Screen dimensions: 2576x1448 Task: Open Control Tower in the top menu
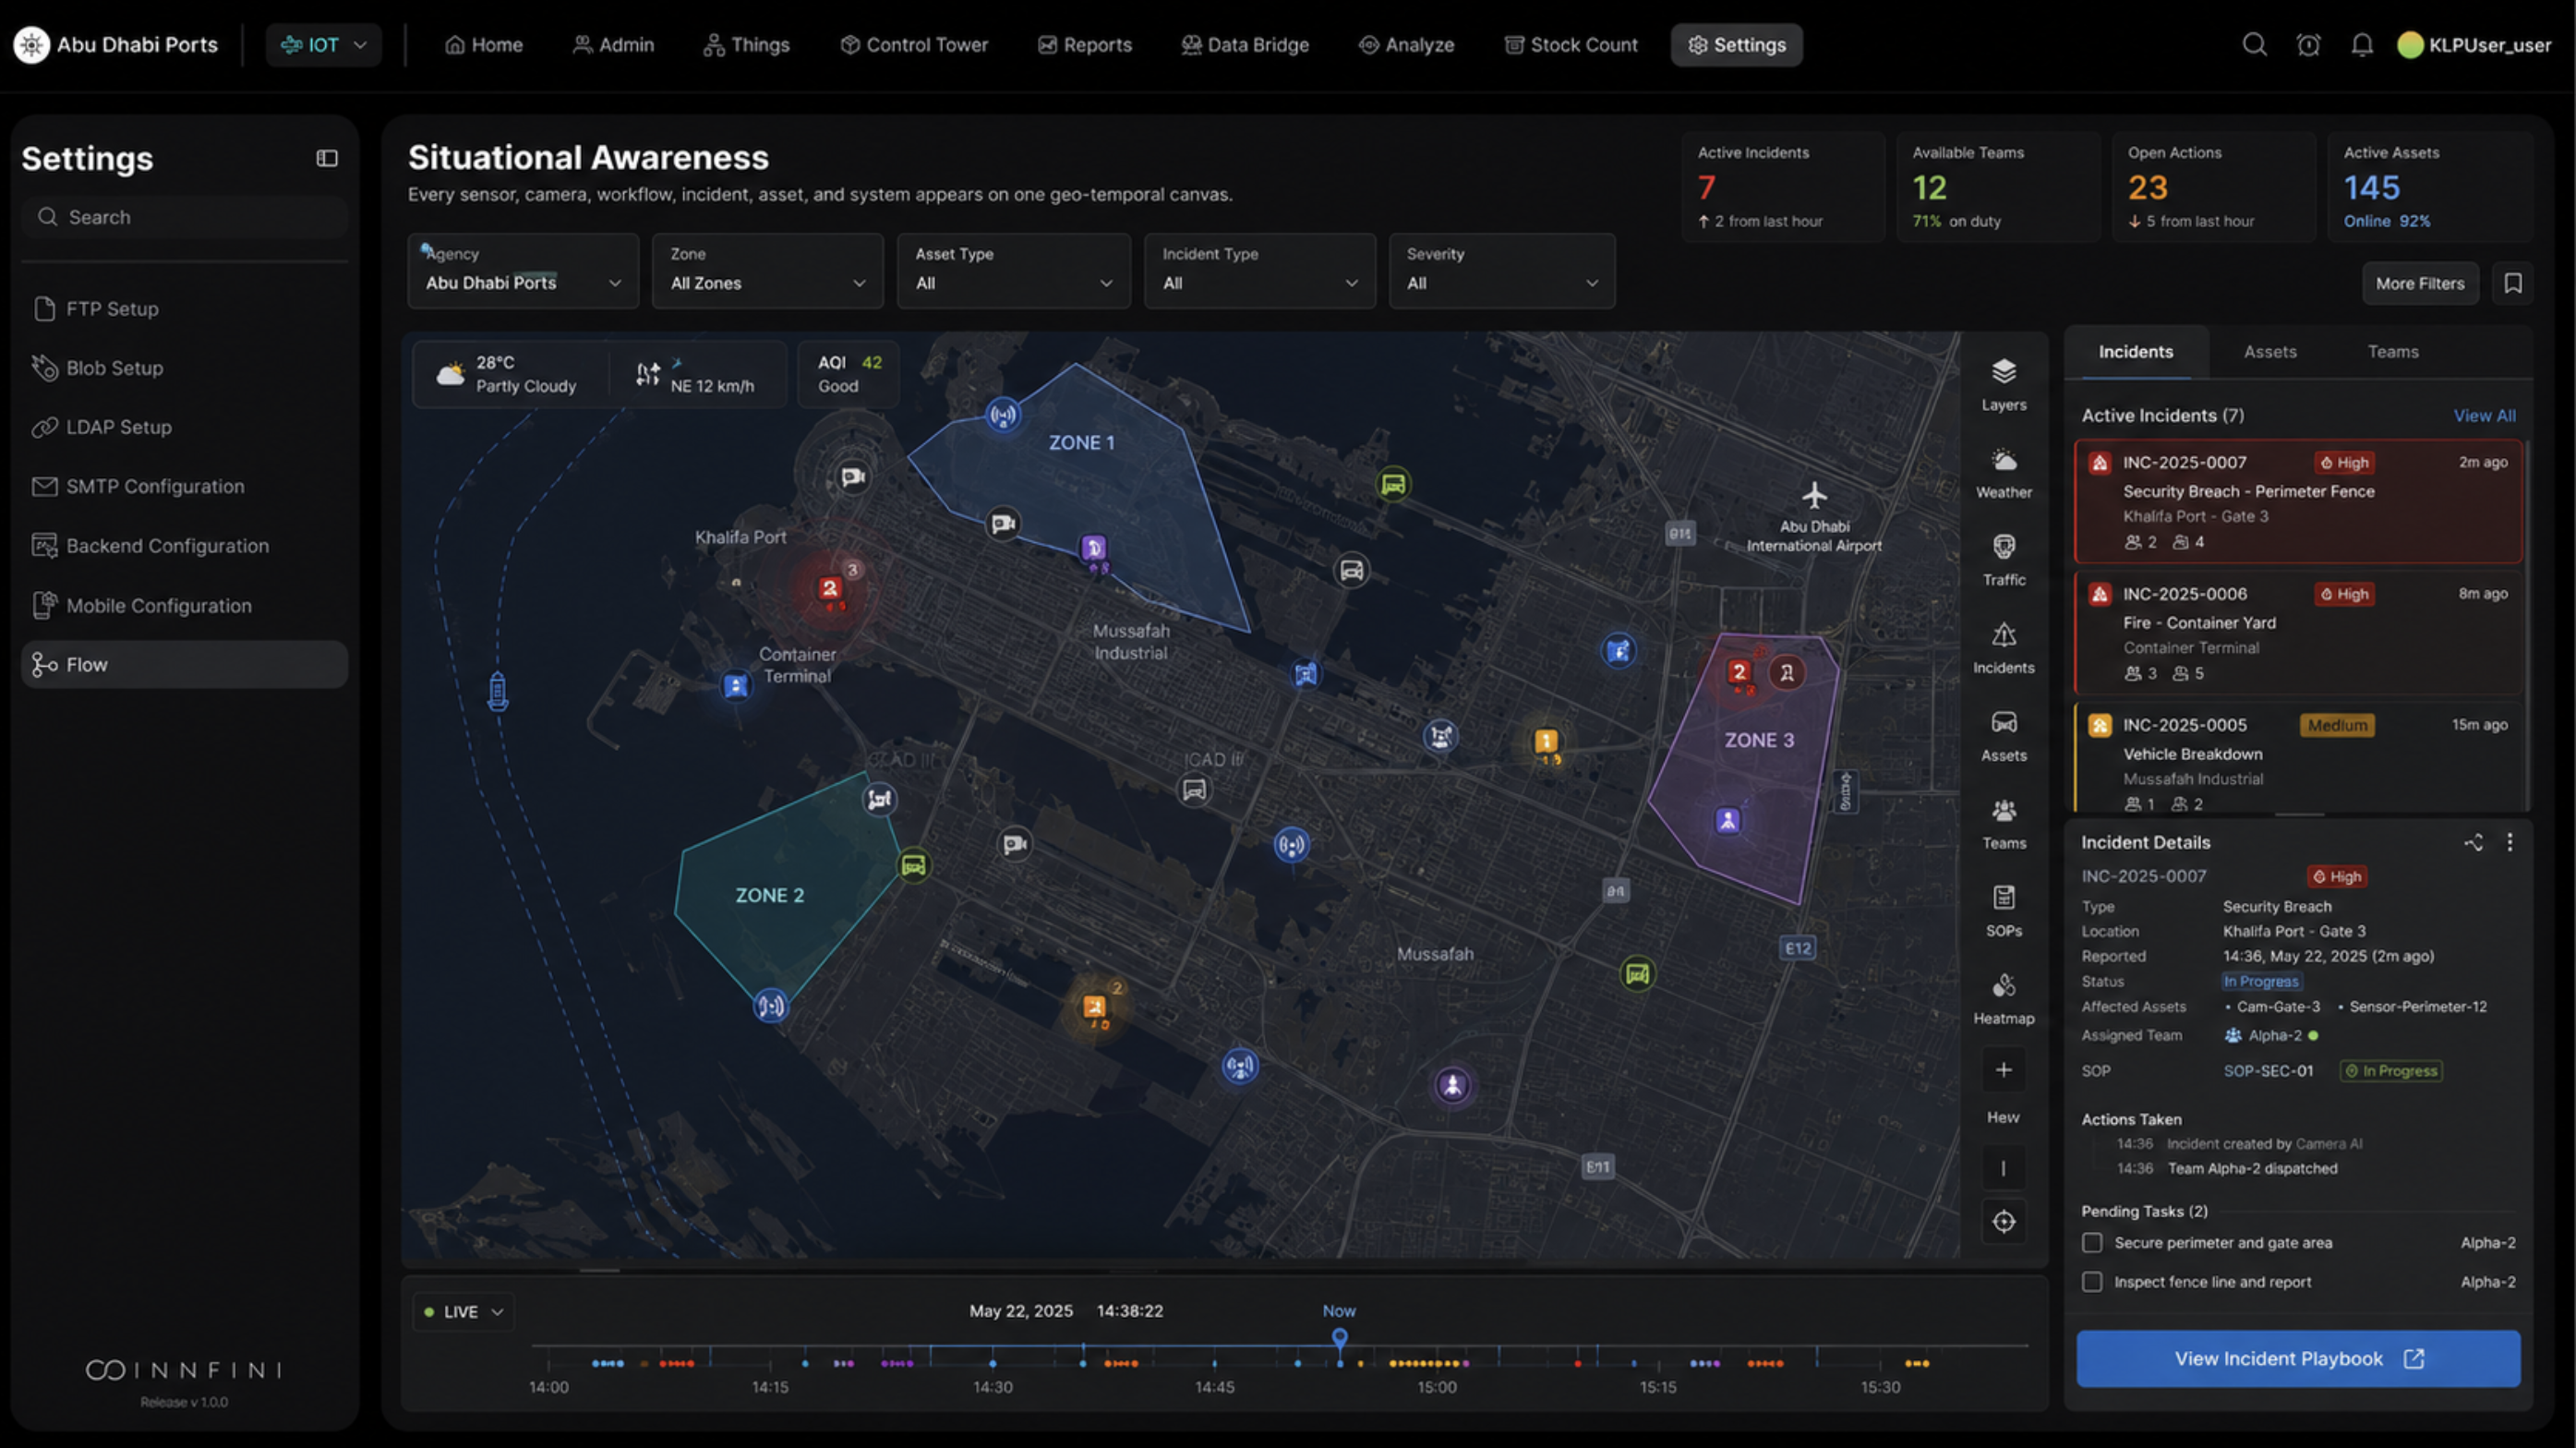(914, 45)
